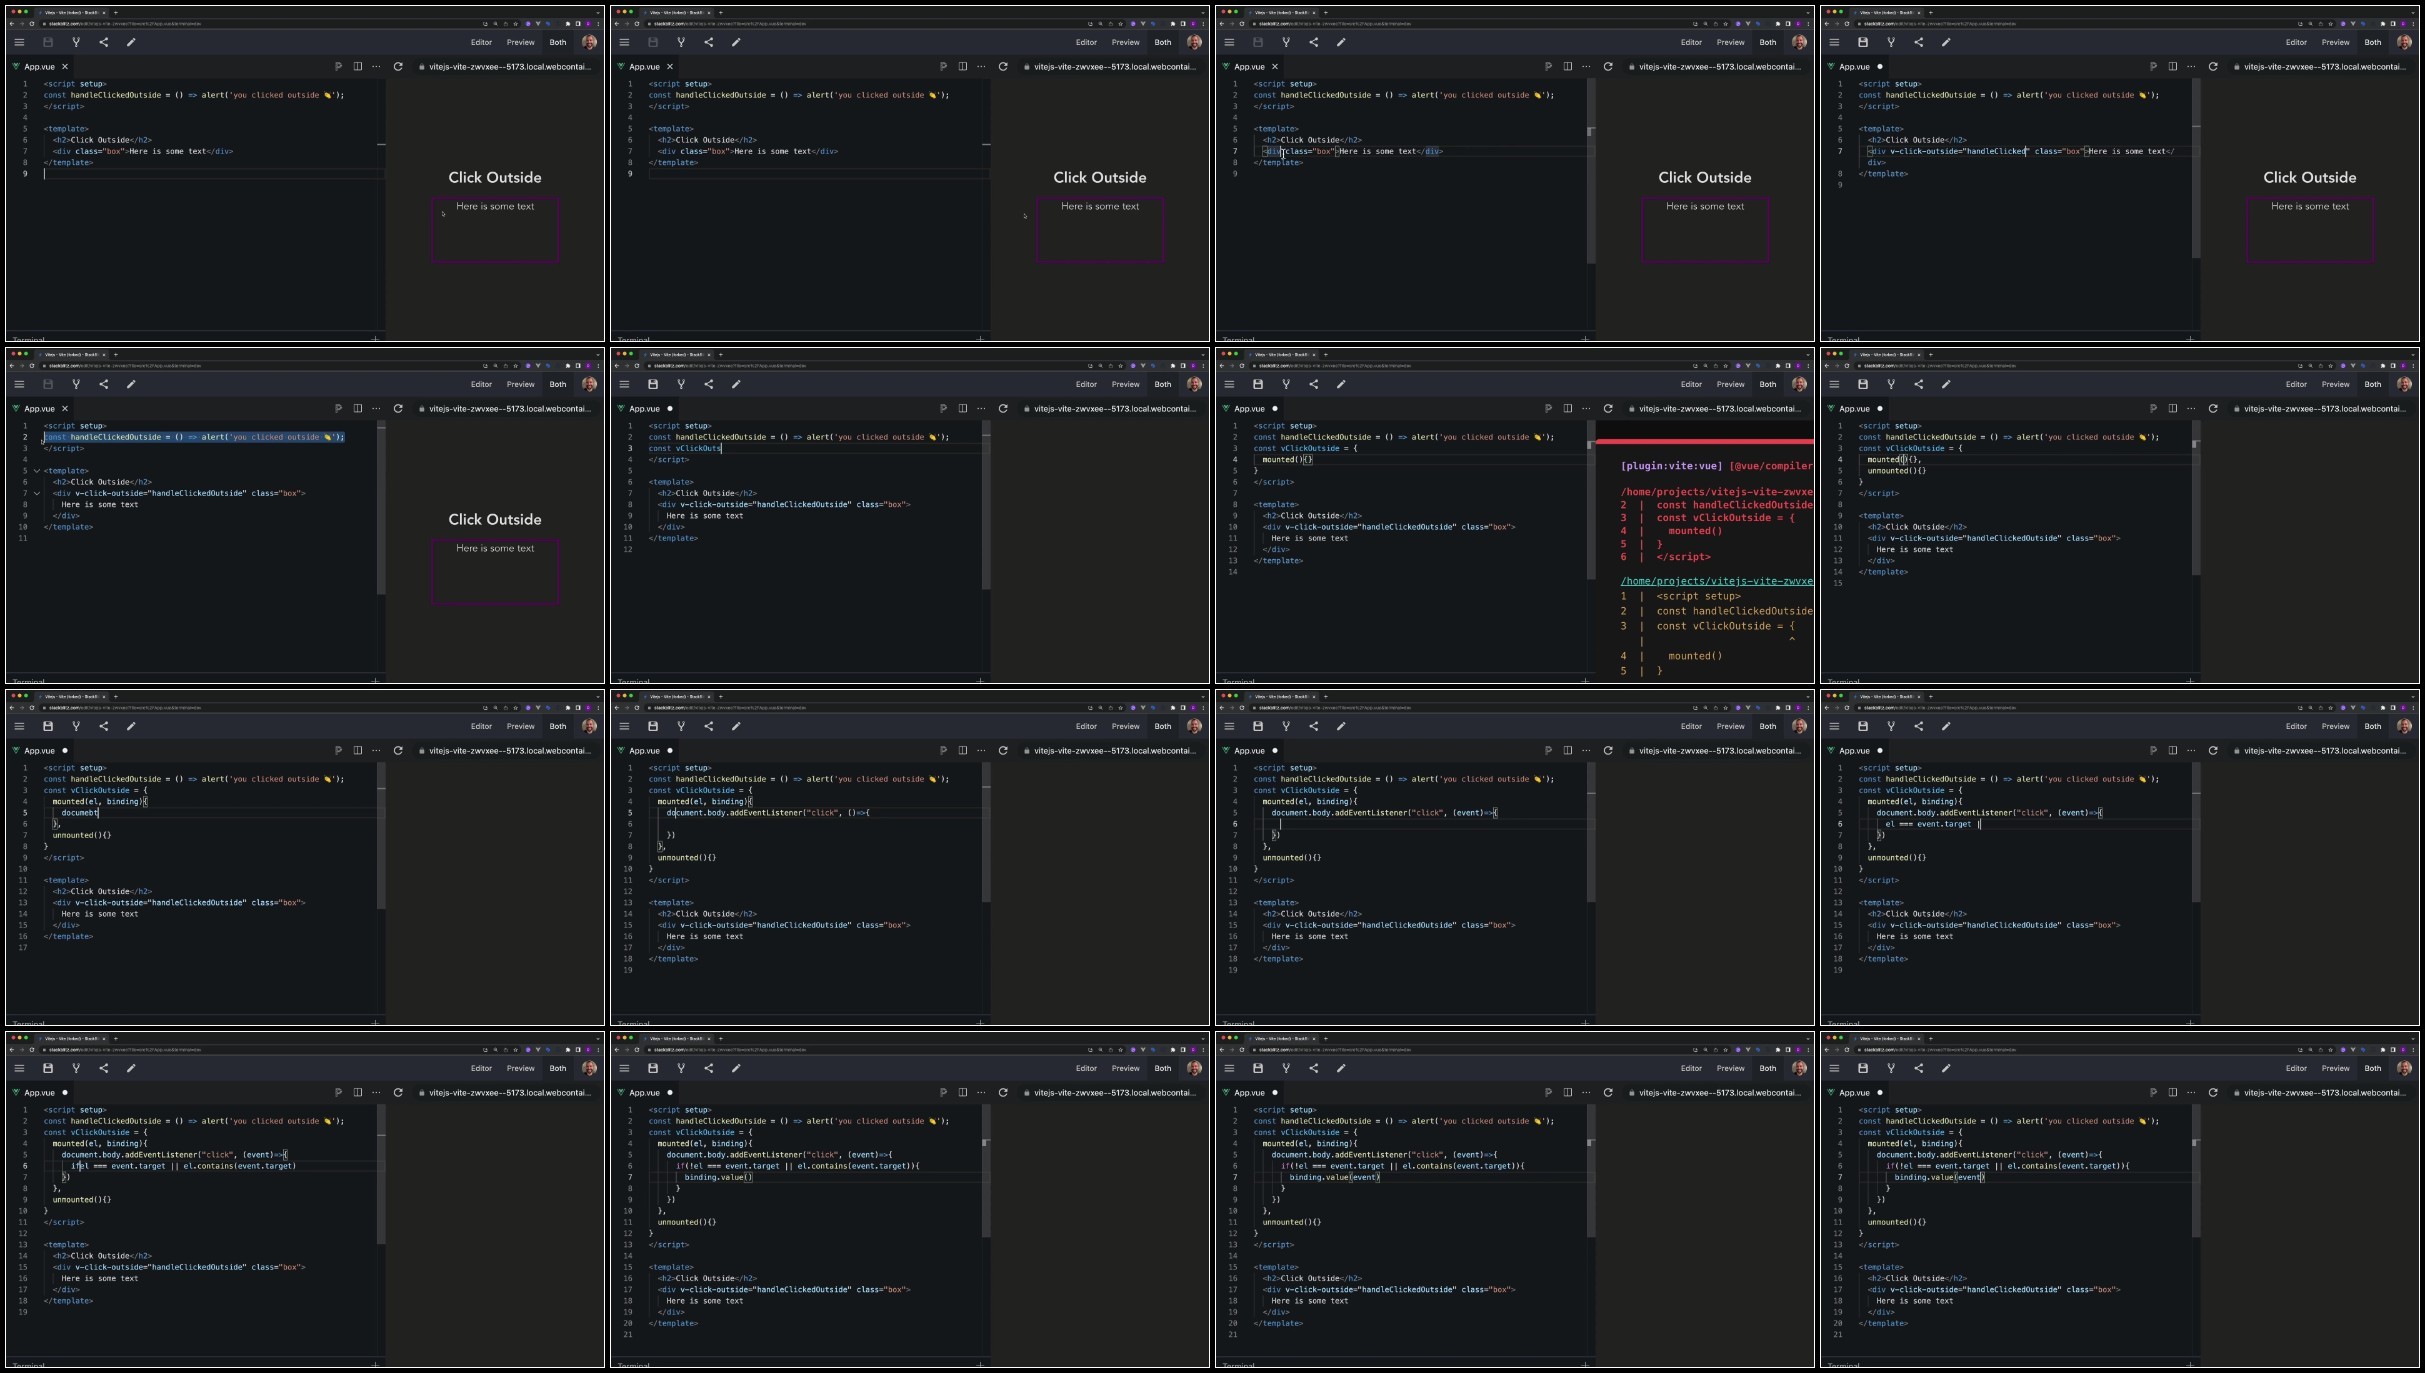Click 'Here is some text' preview box beside selected line 2
The width and height of the screenshot is (2425, 1373).
tap(495, 571)
